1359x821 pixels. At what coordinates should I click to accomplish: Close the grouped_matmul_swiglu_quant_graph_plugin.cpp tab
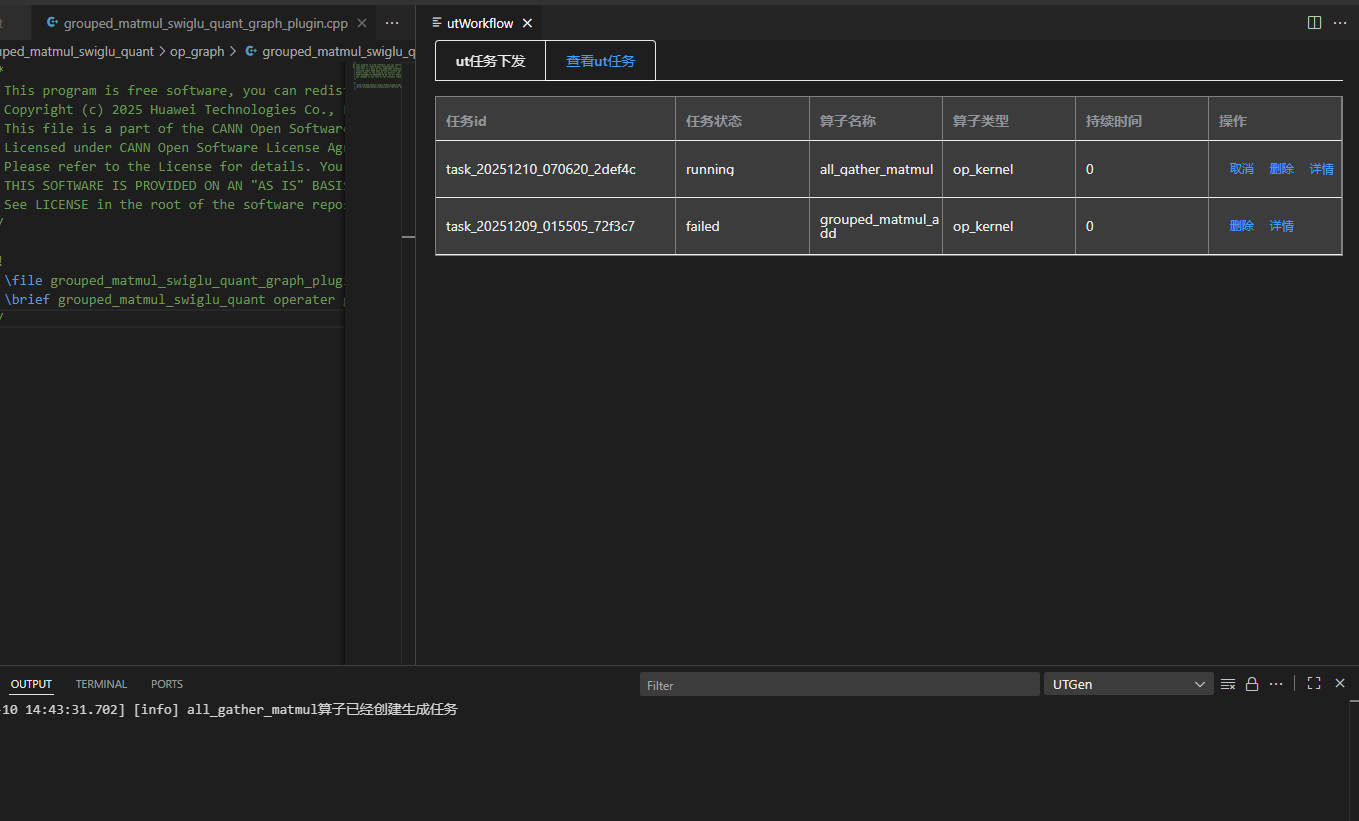click(361, 23)
